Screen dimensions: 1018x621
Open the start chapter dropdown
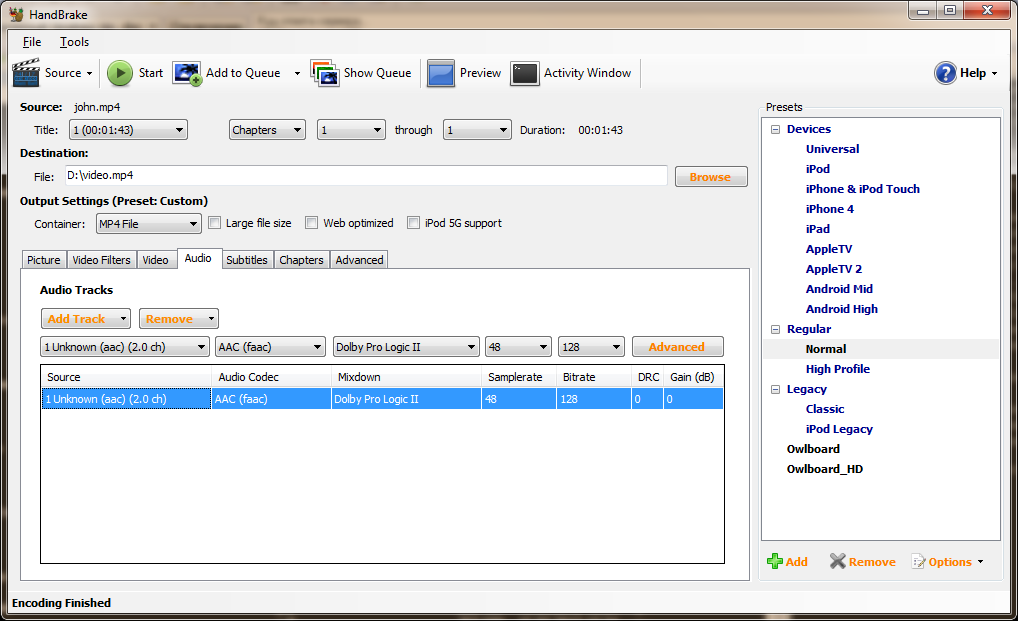351,130
